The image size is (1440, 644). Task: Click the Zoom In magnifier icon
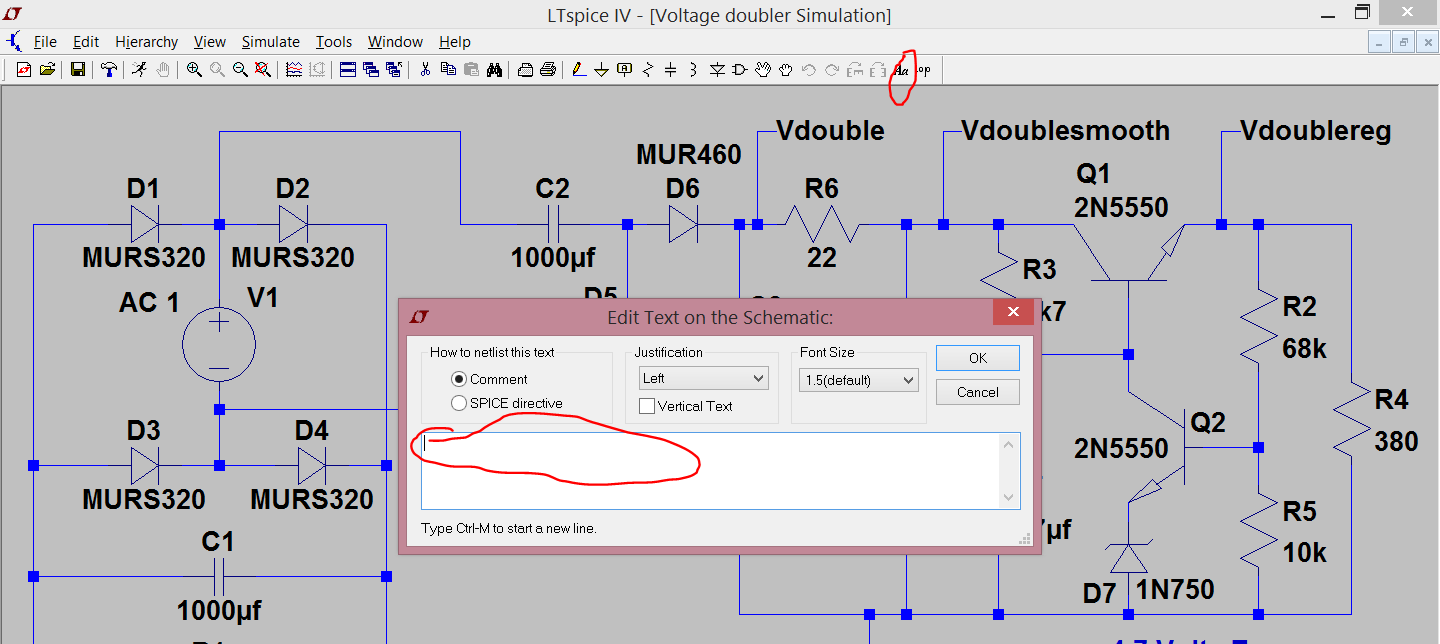click(x=194, y=69)
